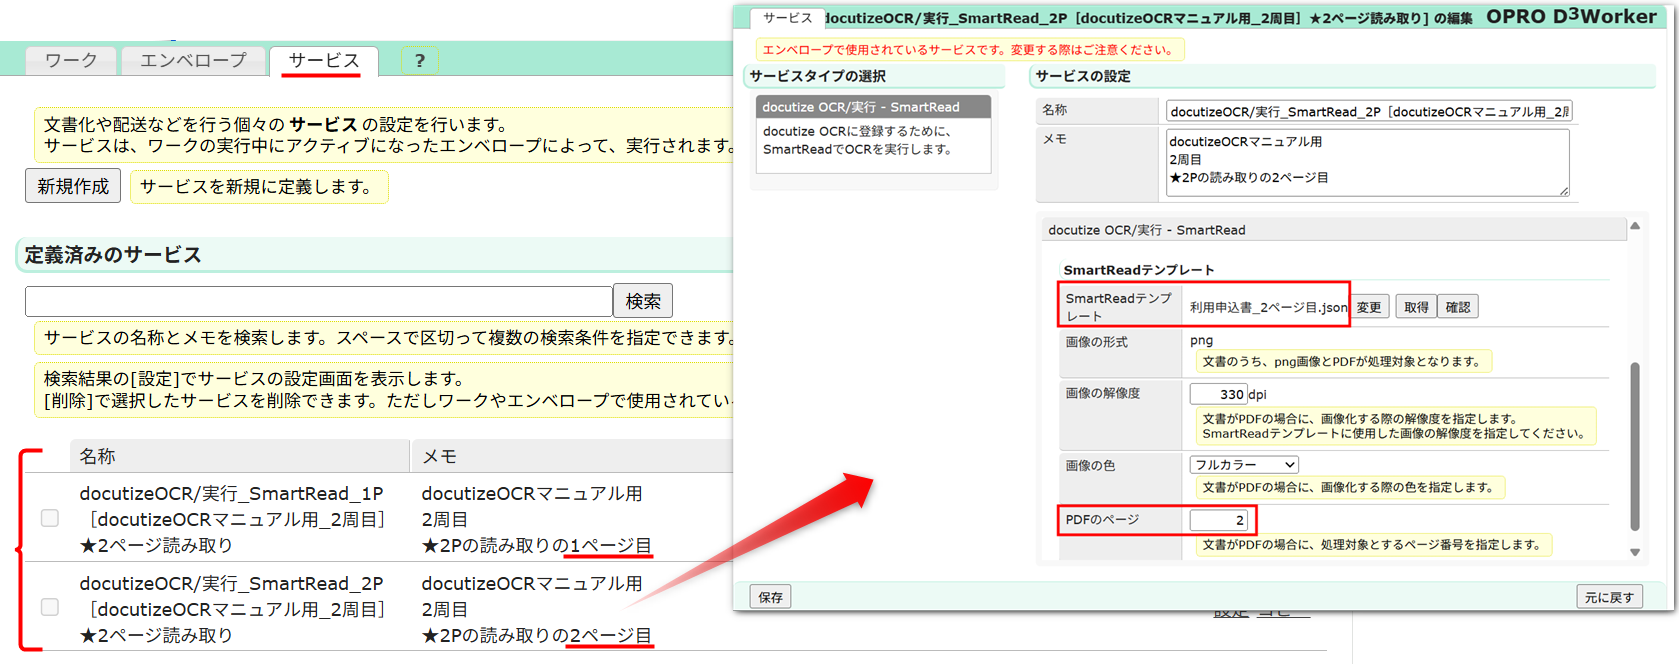Screen dimensions: 1679x664
Task: Click the docutizeOCR/実行_SmartRead_1P name text
Action: click(x=231, y=493)
